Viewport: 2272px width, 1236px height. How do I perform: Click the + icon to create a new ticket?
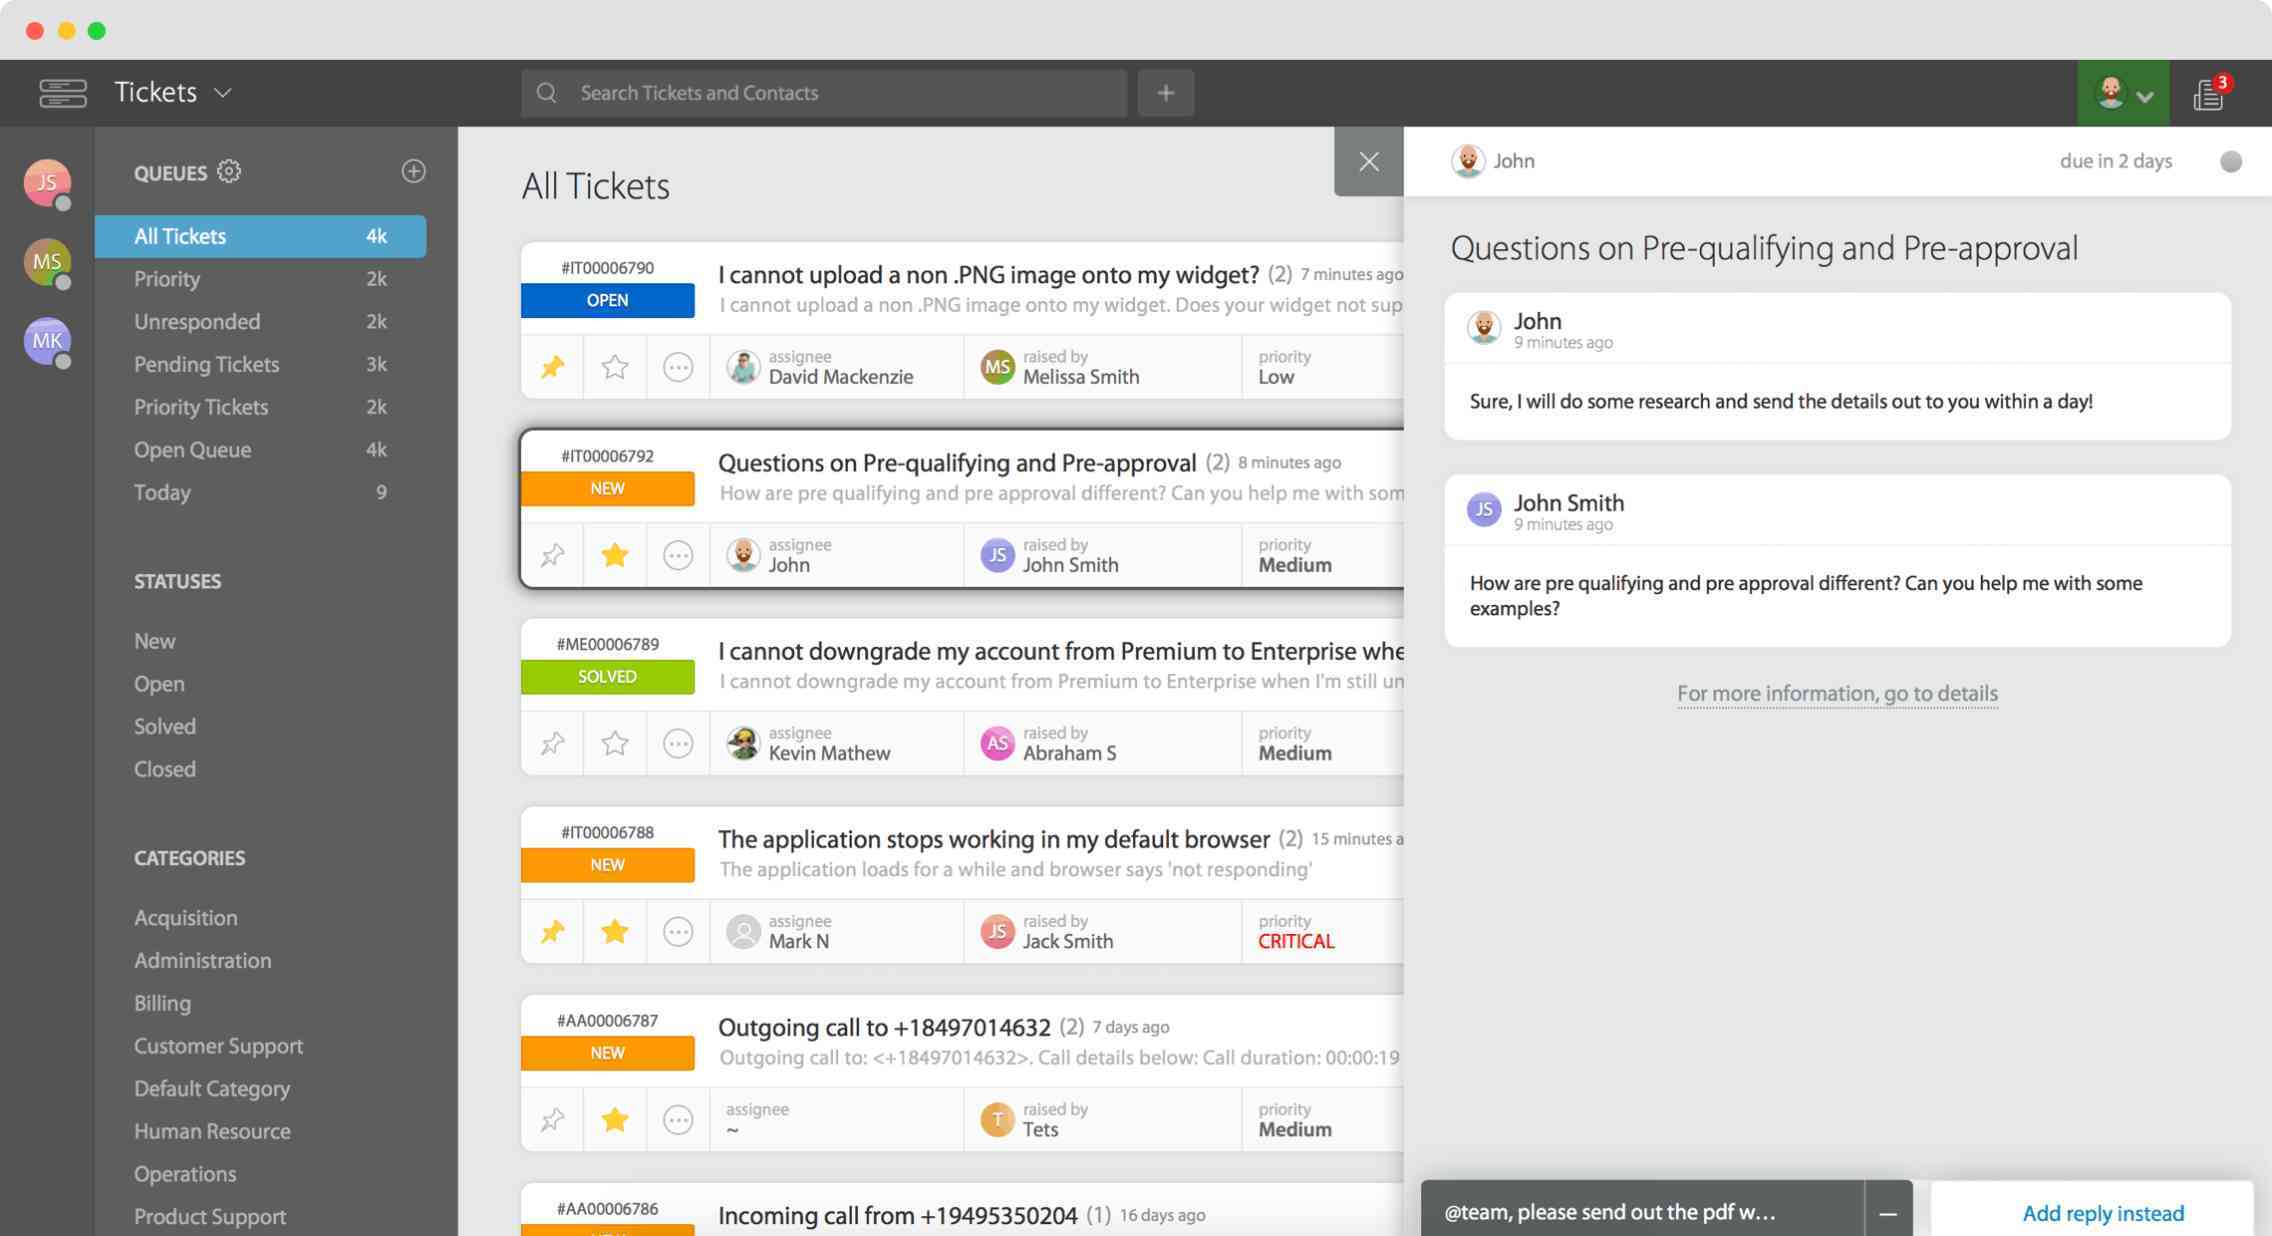coord(1165,92)
